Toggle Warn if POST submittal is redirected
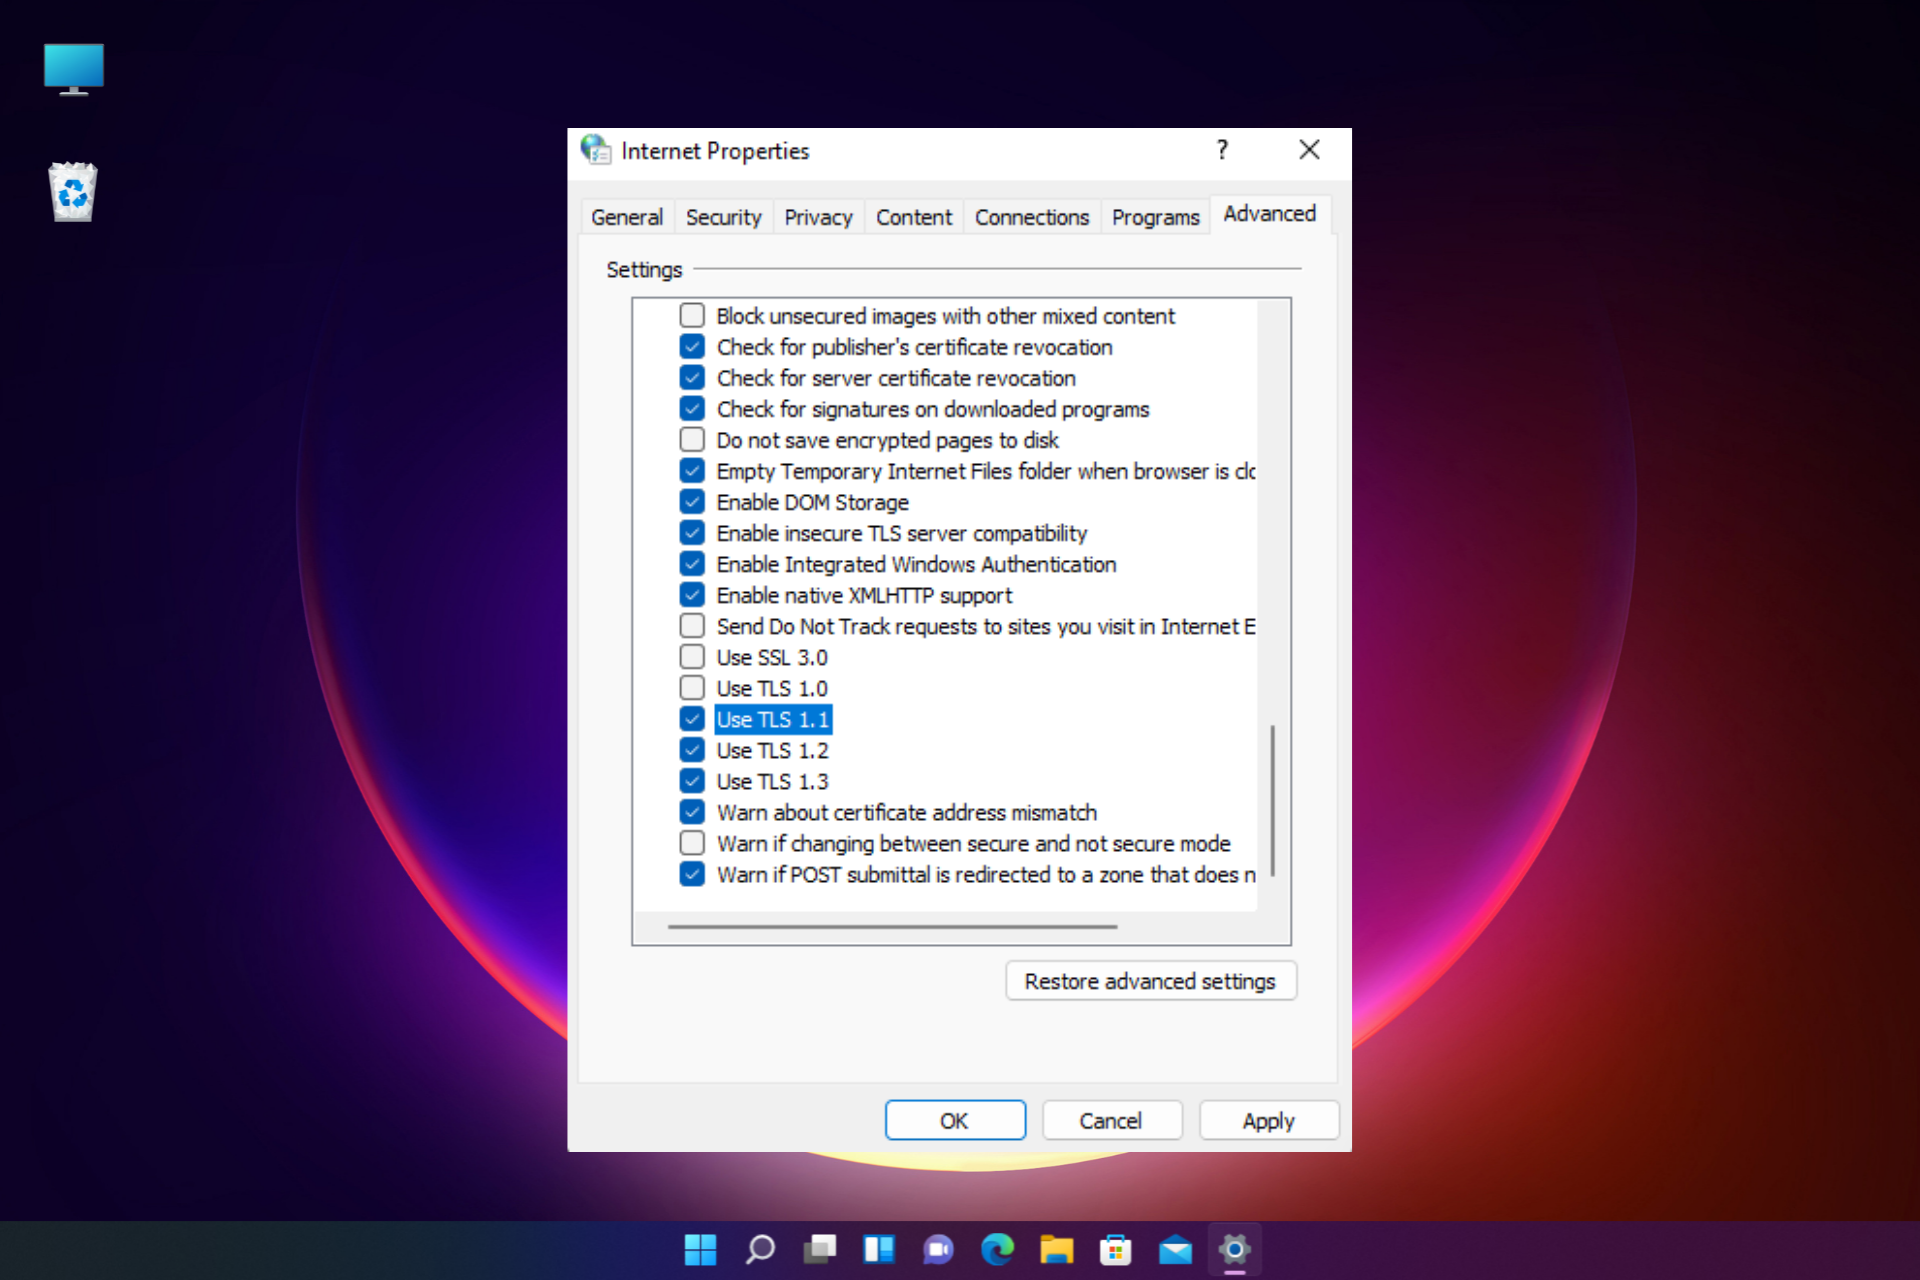The image size is (1920, 1280). click(692, 874)
